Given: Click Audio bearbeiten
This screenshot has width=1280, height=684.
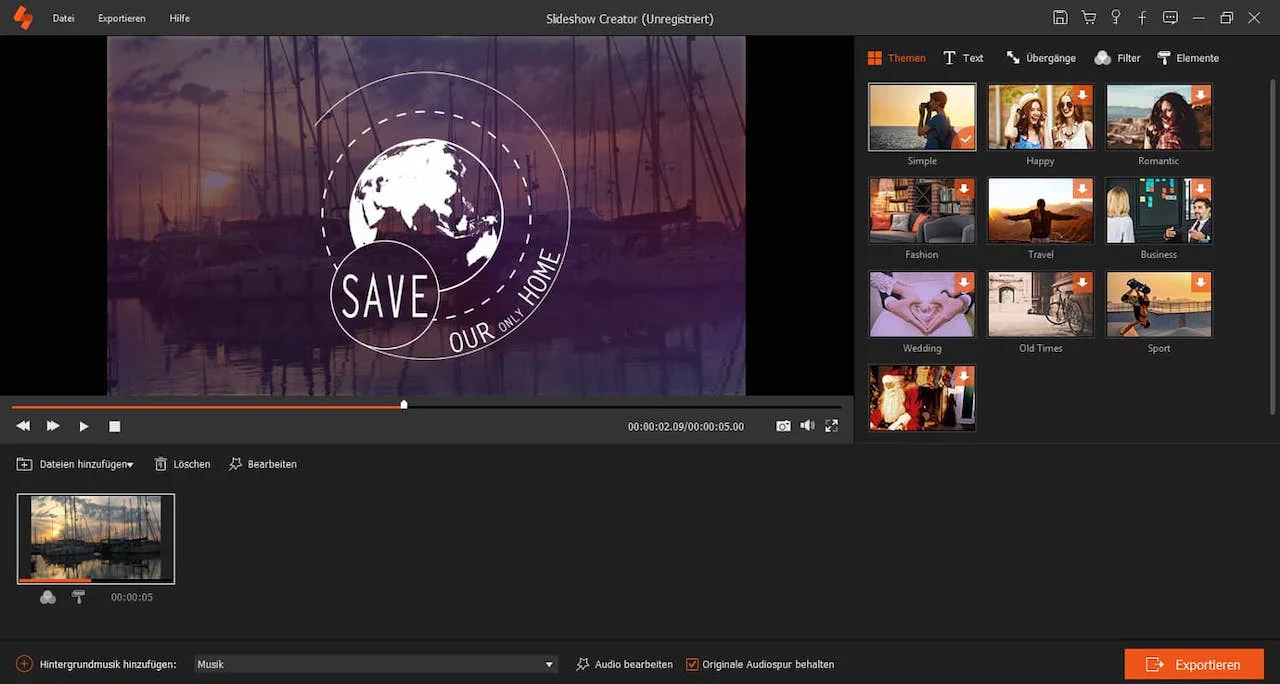Looking at the screenshot, I should (625, 664).
